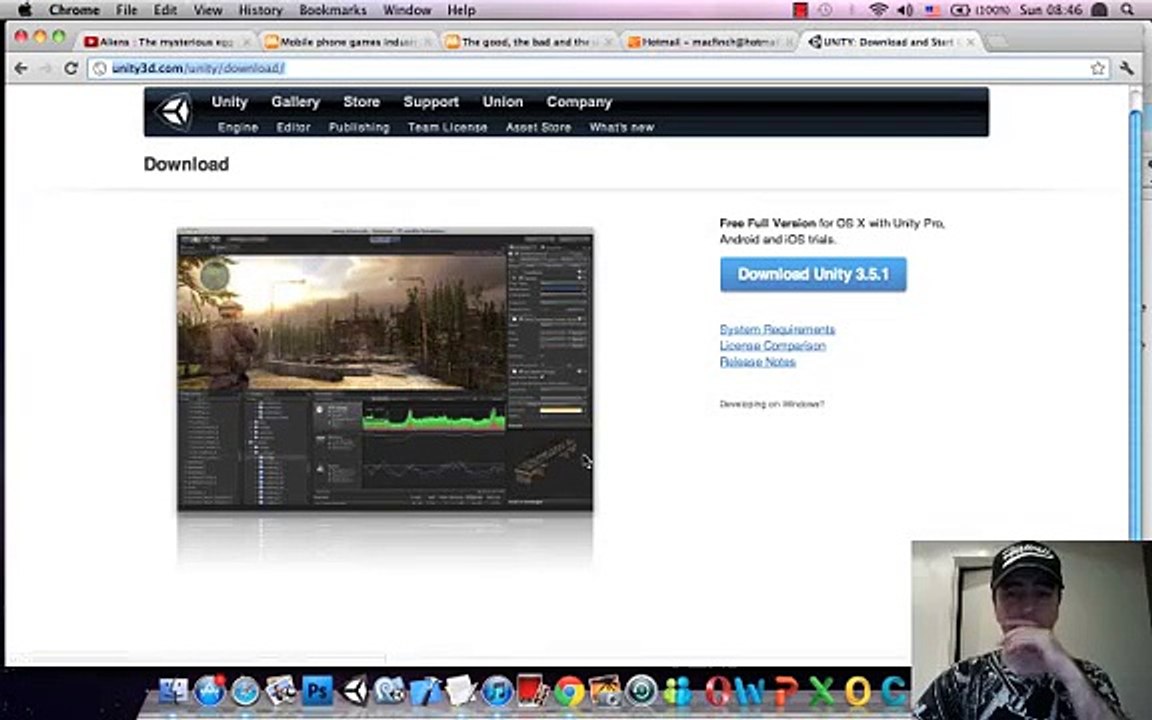
Task: Click the battery status icon
Action: pos(960,10)
